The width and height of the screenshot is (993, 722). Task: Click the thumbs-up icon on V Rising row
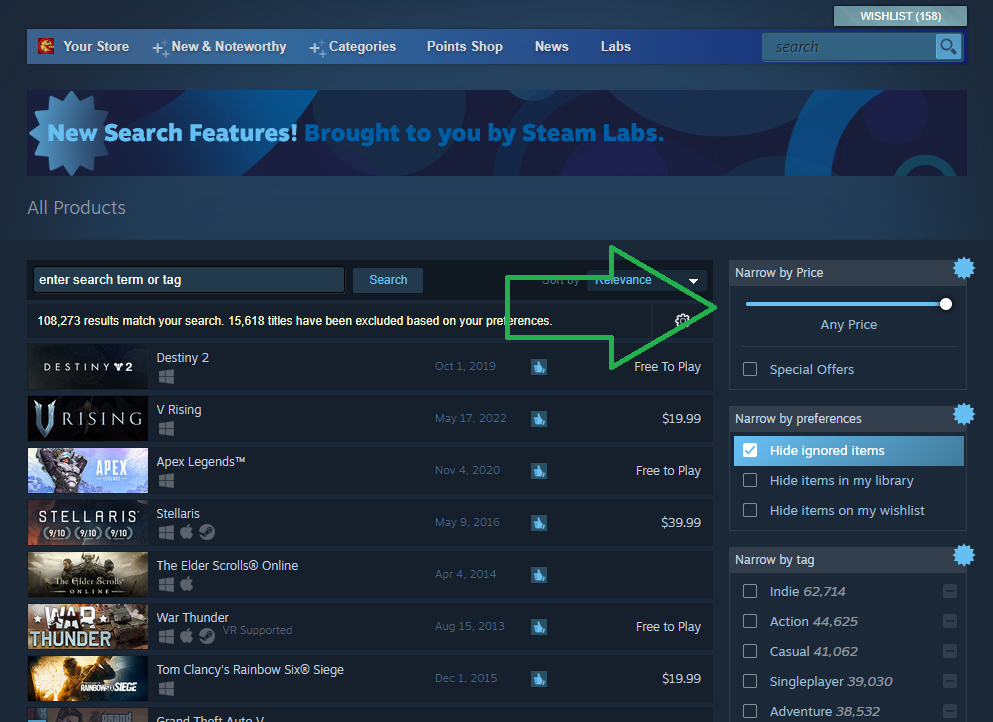539,419
